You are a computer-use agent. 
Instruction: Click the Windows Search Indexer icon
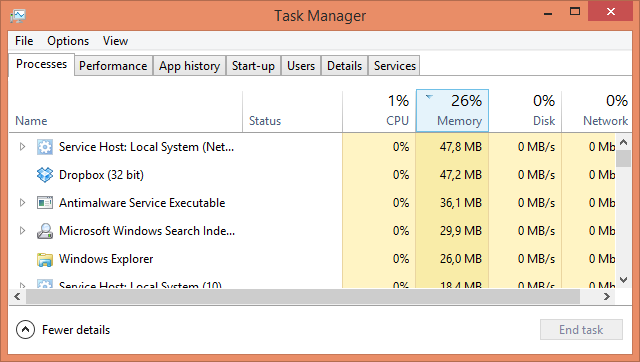(44, 231)
